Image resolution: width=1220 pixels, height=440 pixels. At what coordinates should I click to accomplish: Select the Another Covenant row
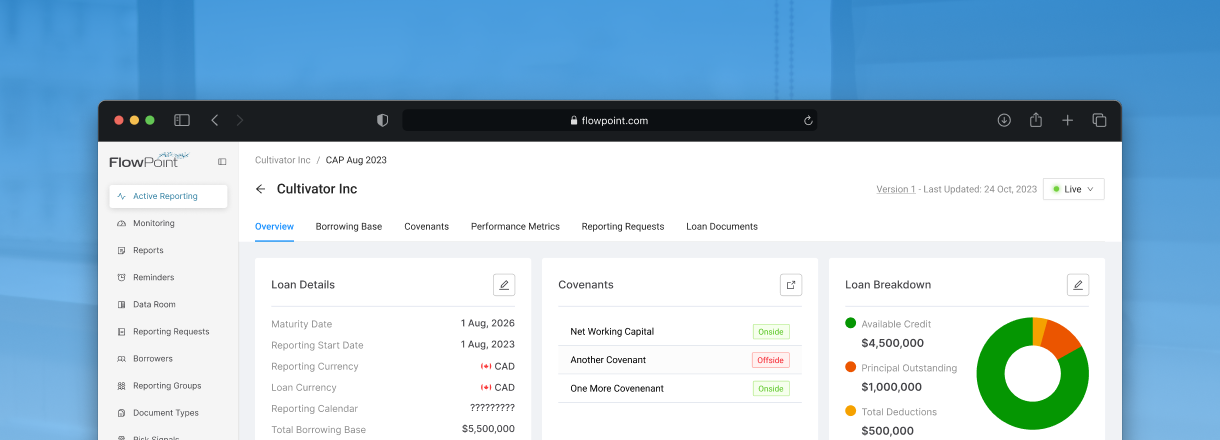680,360
